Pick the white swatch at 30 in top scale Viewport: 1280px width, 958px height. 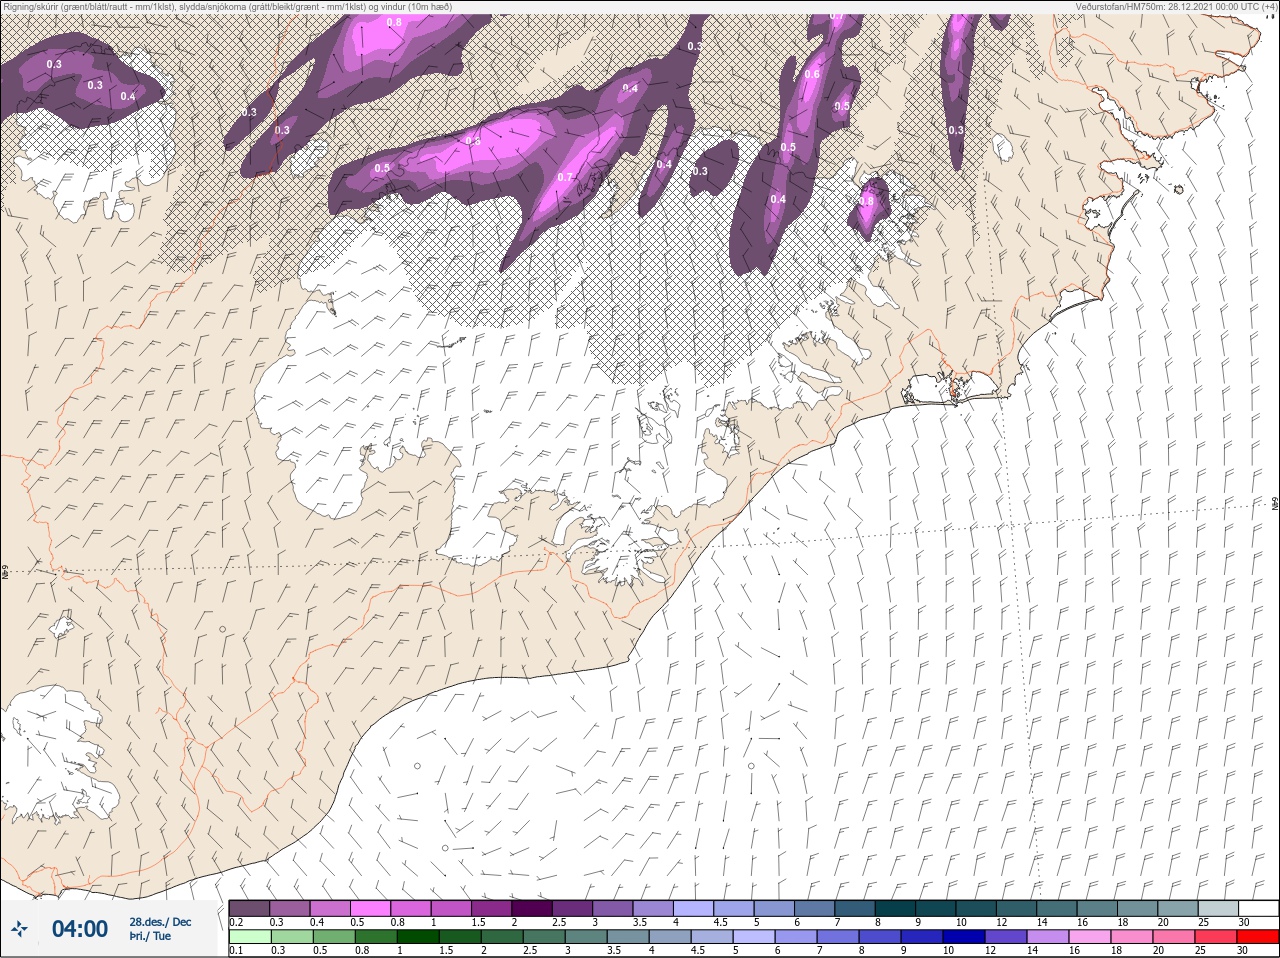(x=1258, y=908)
